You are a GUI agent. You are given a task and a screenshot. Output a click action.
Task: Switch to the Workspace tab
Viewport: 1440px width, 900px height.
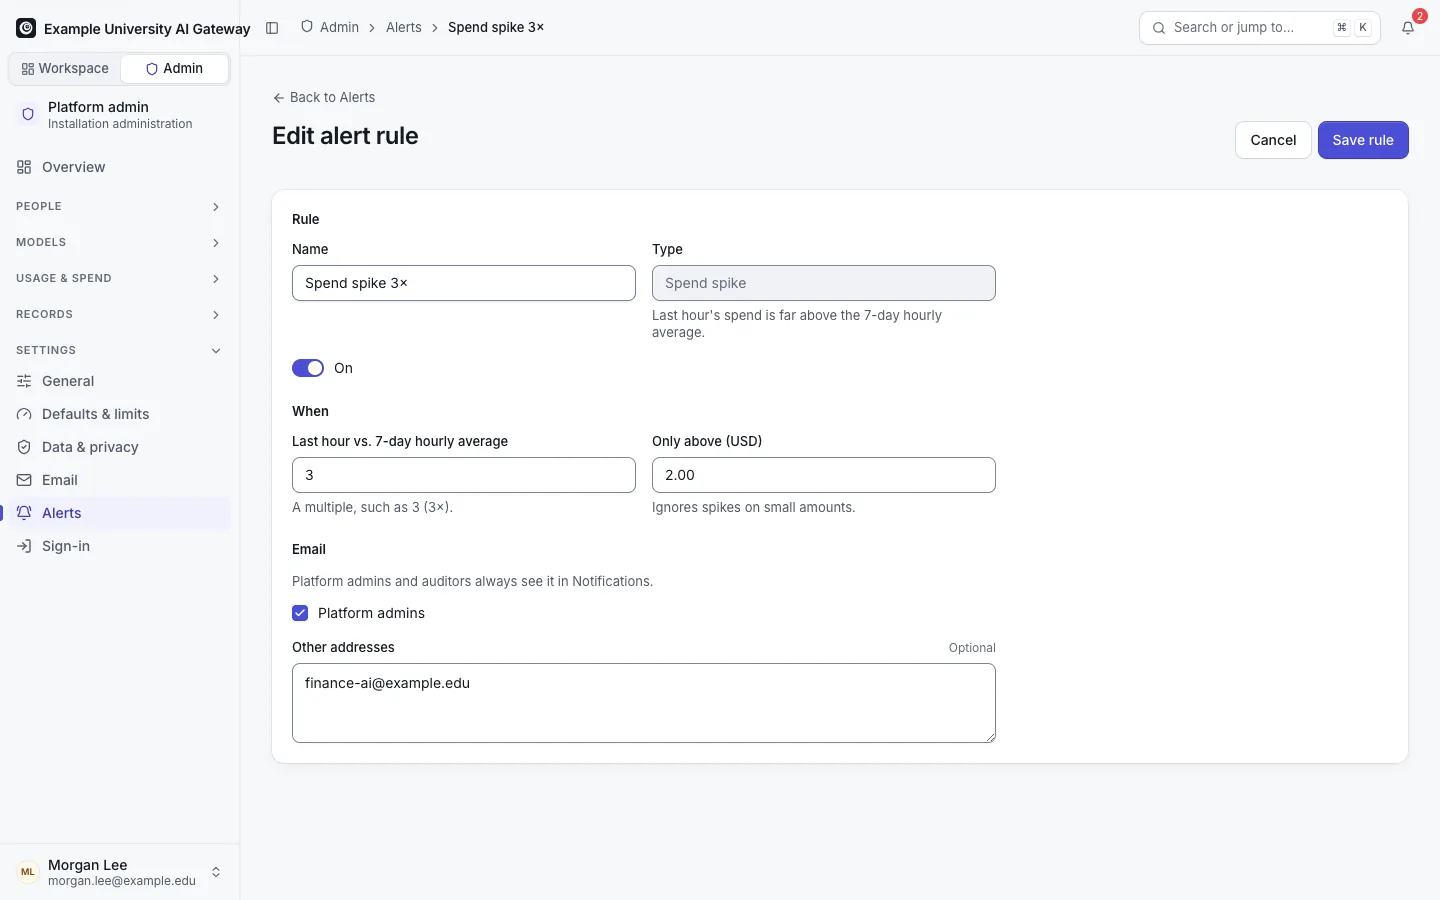[65, 68]
